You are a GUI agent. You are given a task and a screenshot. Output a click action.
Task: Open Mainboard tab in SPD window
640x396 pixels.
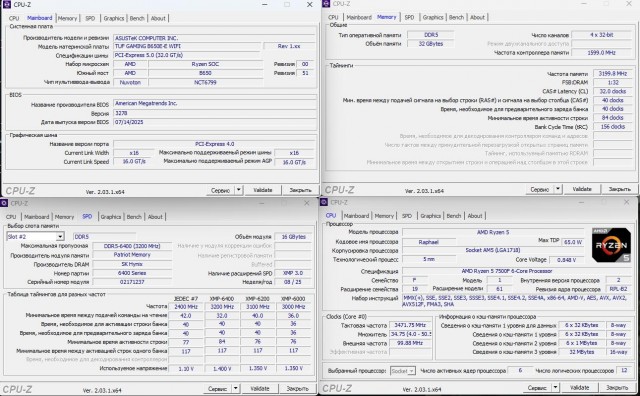click(36, 217)
